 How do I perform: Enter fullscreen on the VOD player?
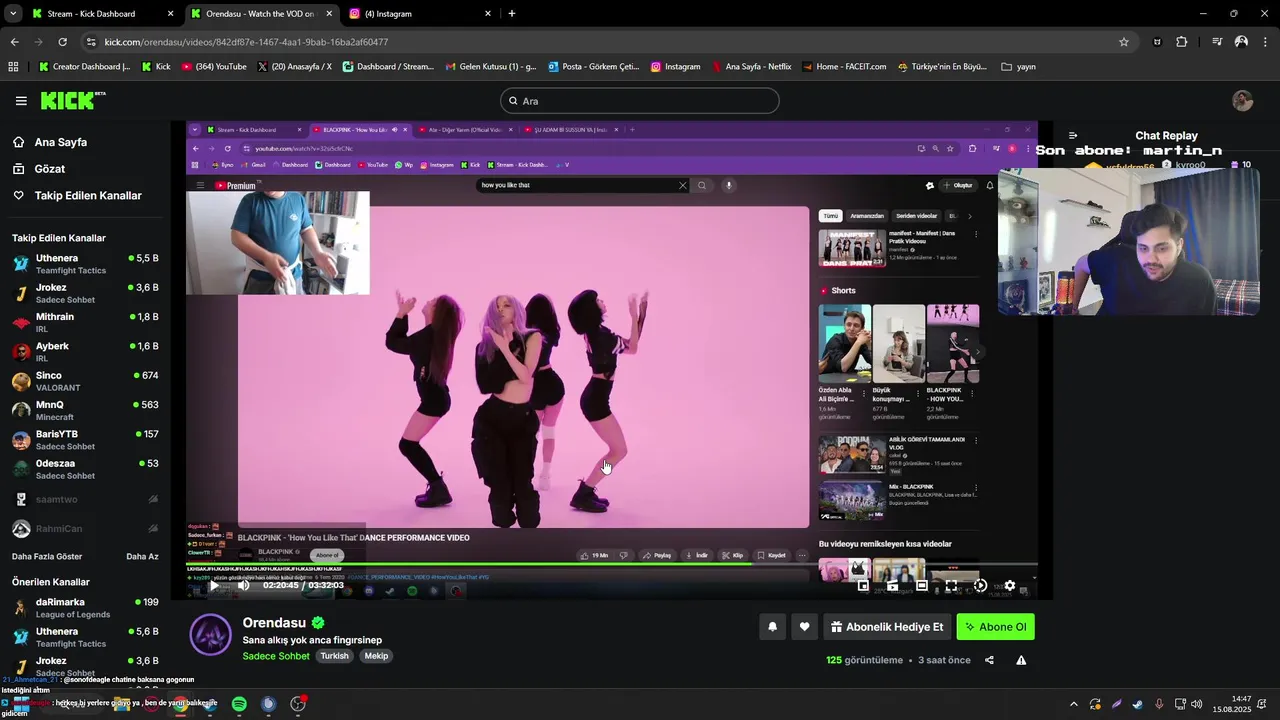(951, 586)
